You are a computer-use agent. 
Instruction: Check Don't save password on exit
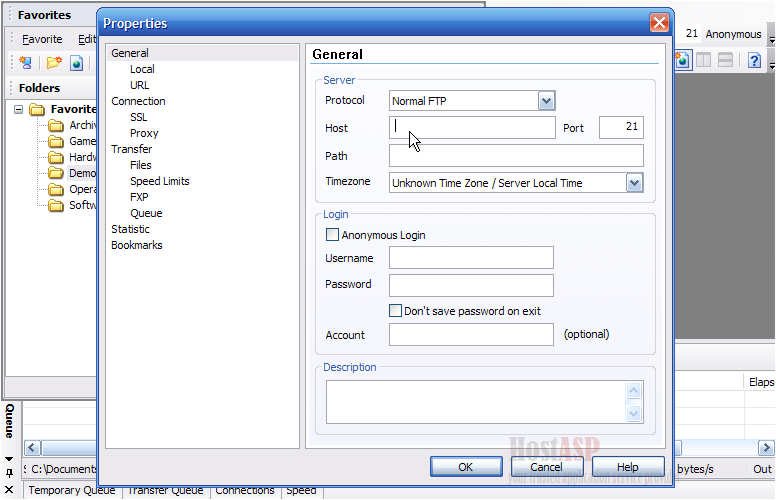[395, 311]
